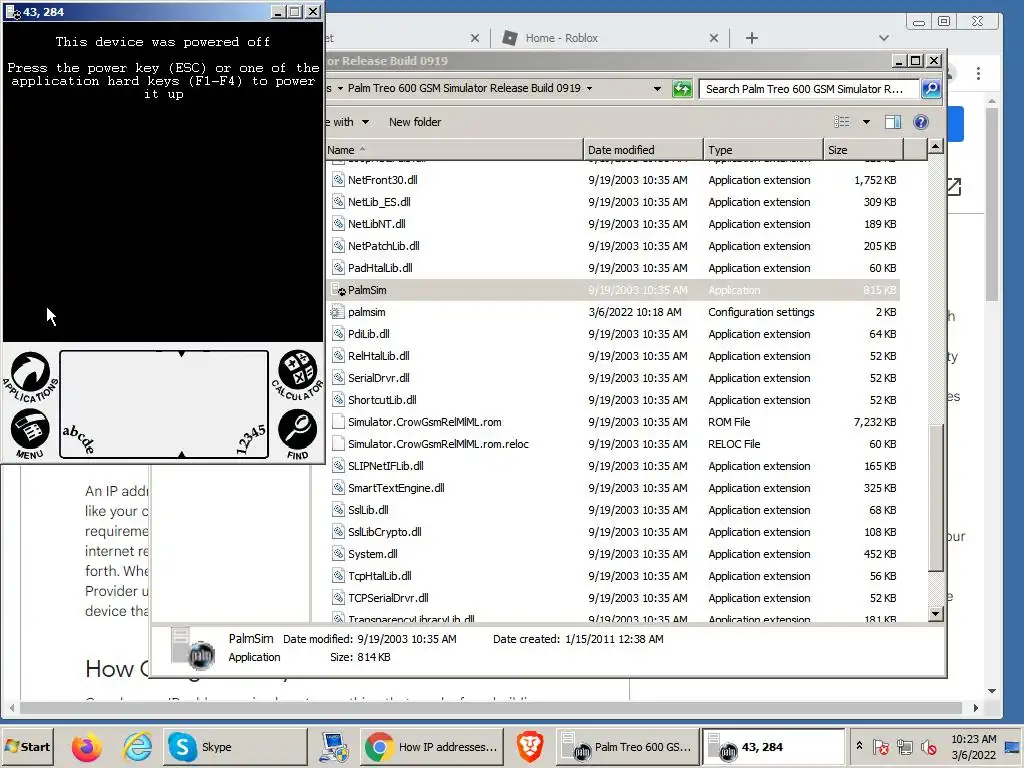Image resolution: width=1024 pixels, height=768 pixels.
Task: Close the Home - Roblox tab
Action: coord(714,38)
